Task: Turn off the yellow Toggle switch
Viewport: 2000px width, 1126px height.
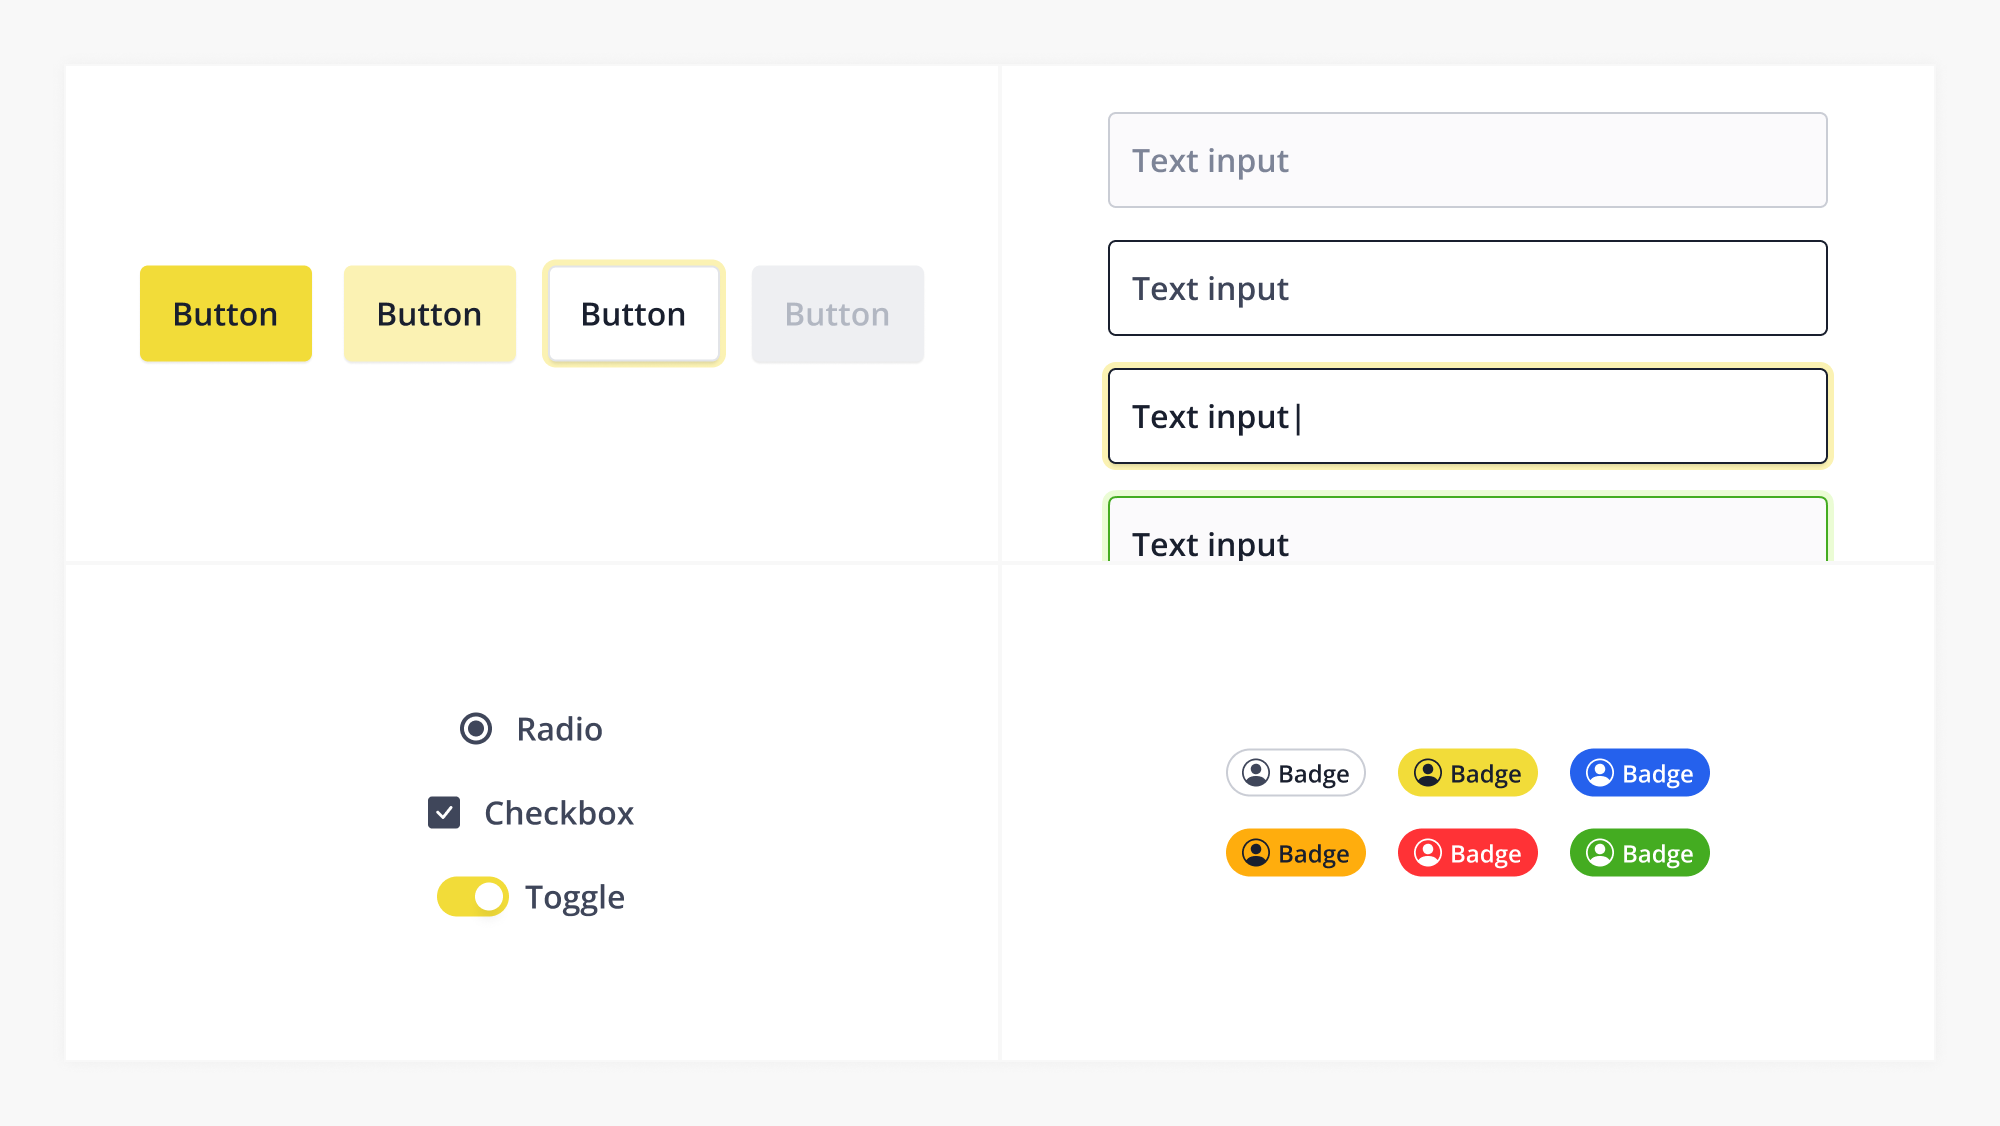Action: pyautogui.click(x=473, y=897)
